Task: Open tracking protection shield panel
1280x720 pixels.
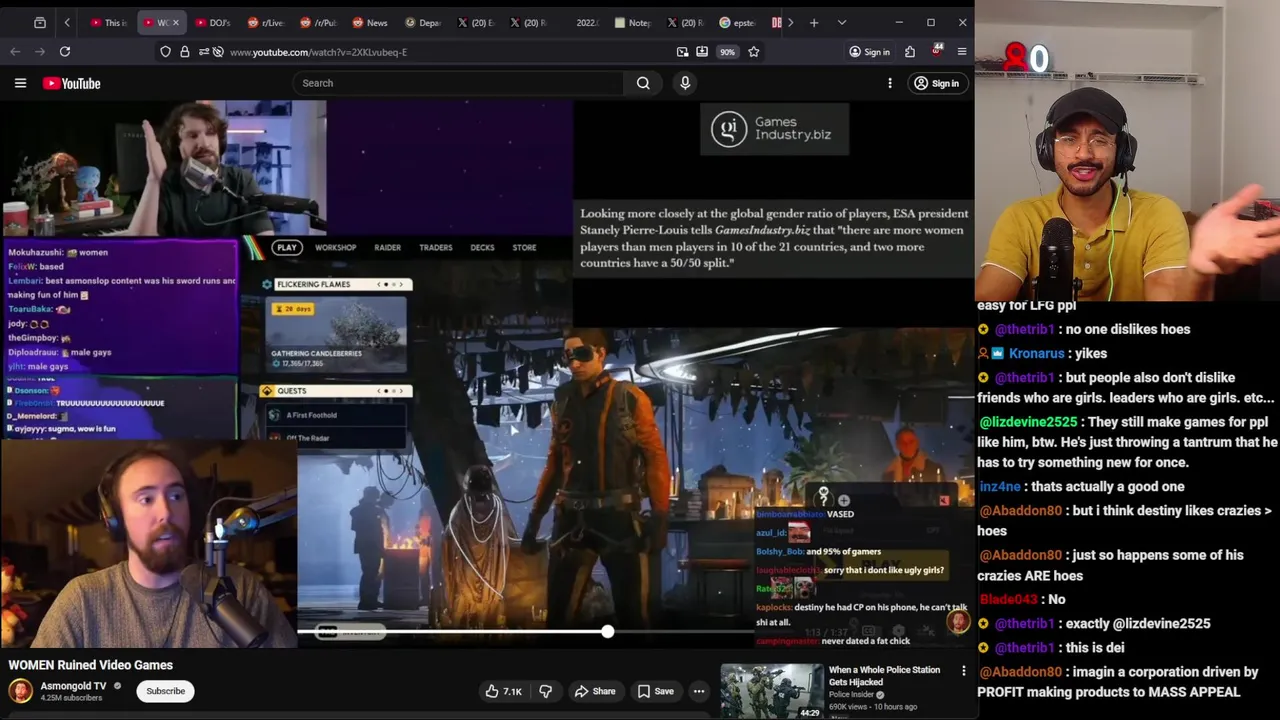Action: point(165,52)
